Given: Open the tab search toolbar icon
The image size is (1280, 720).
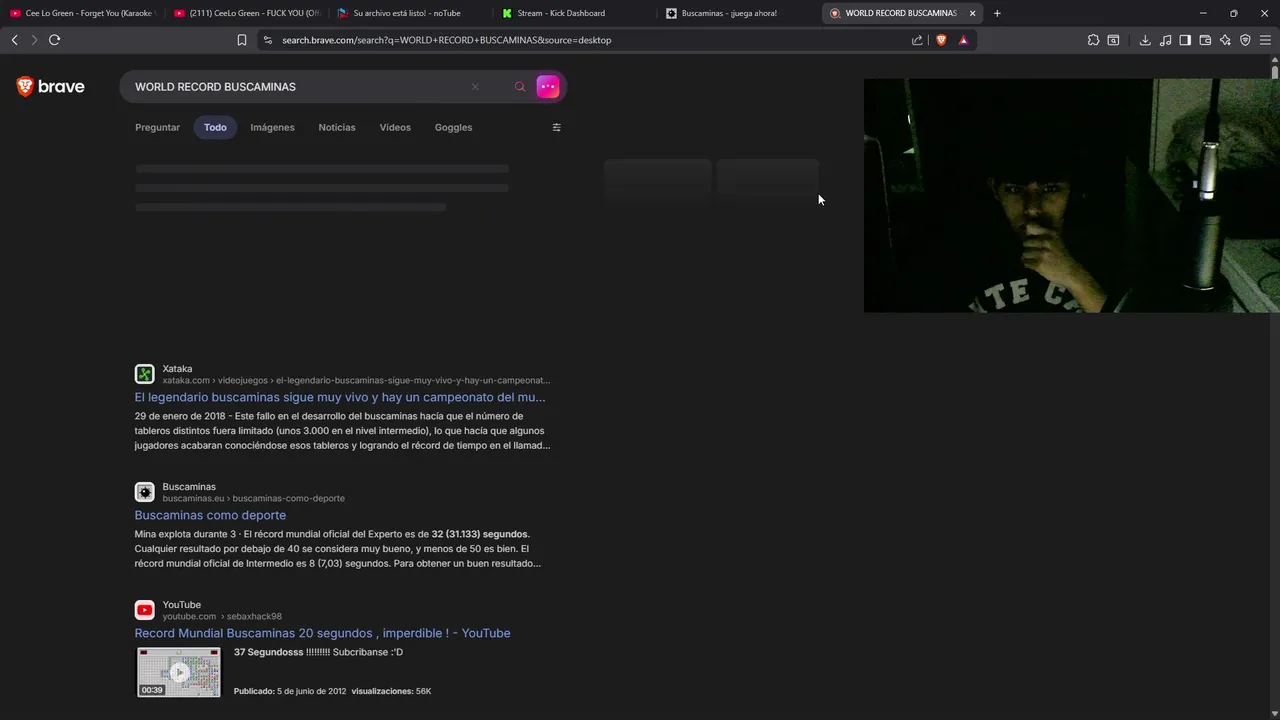Looking at the screenshot, I should (x=1113, y=40).
